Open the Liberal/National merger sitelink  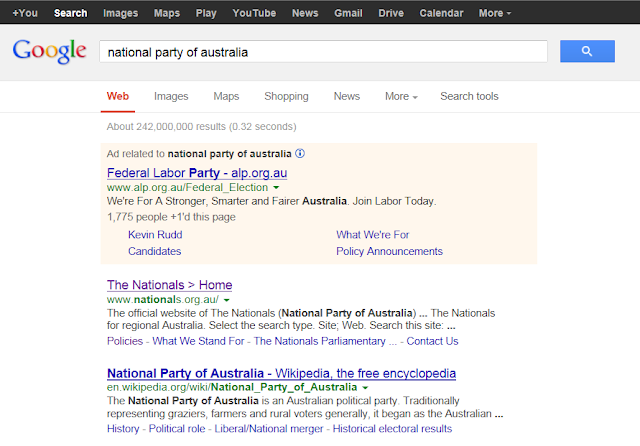tap(269, 429)
